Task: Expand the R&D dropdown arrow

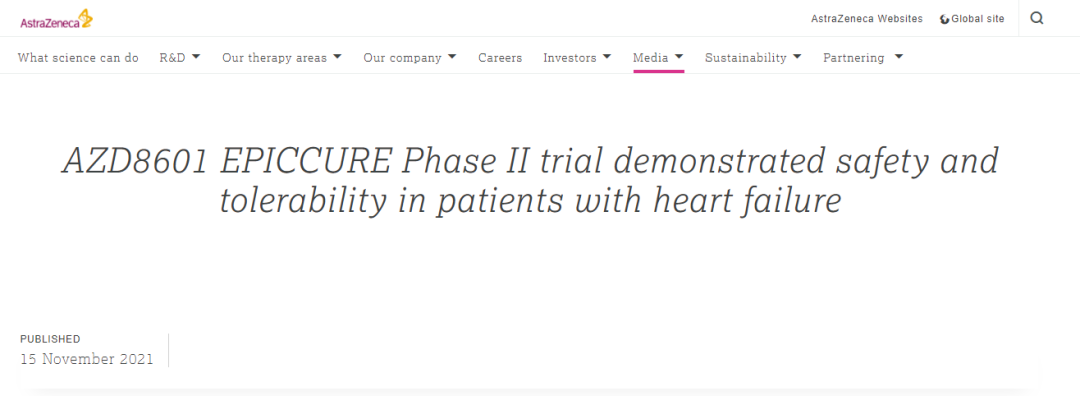Action: pyautogui.click(x=196, y=57)
